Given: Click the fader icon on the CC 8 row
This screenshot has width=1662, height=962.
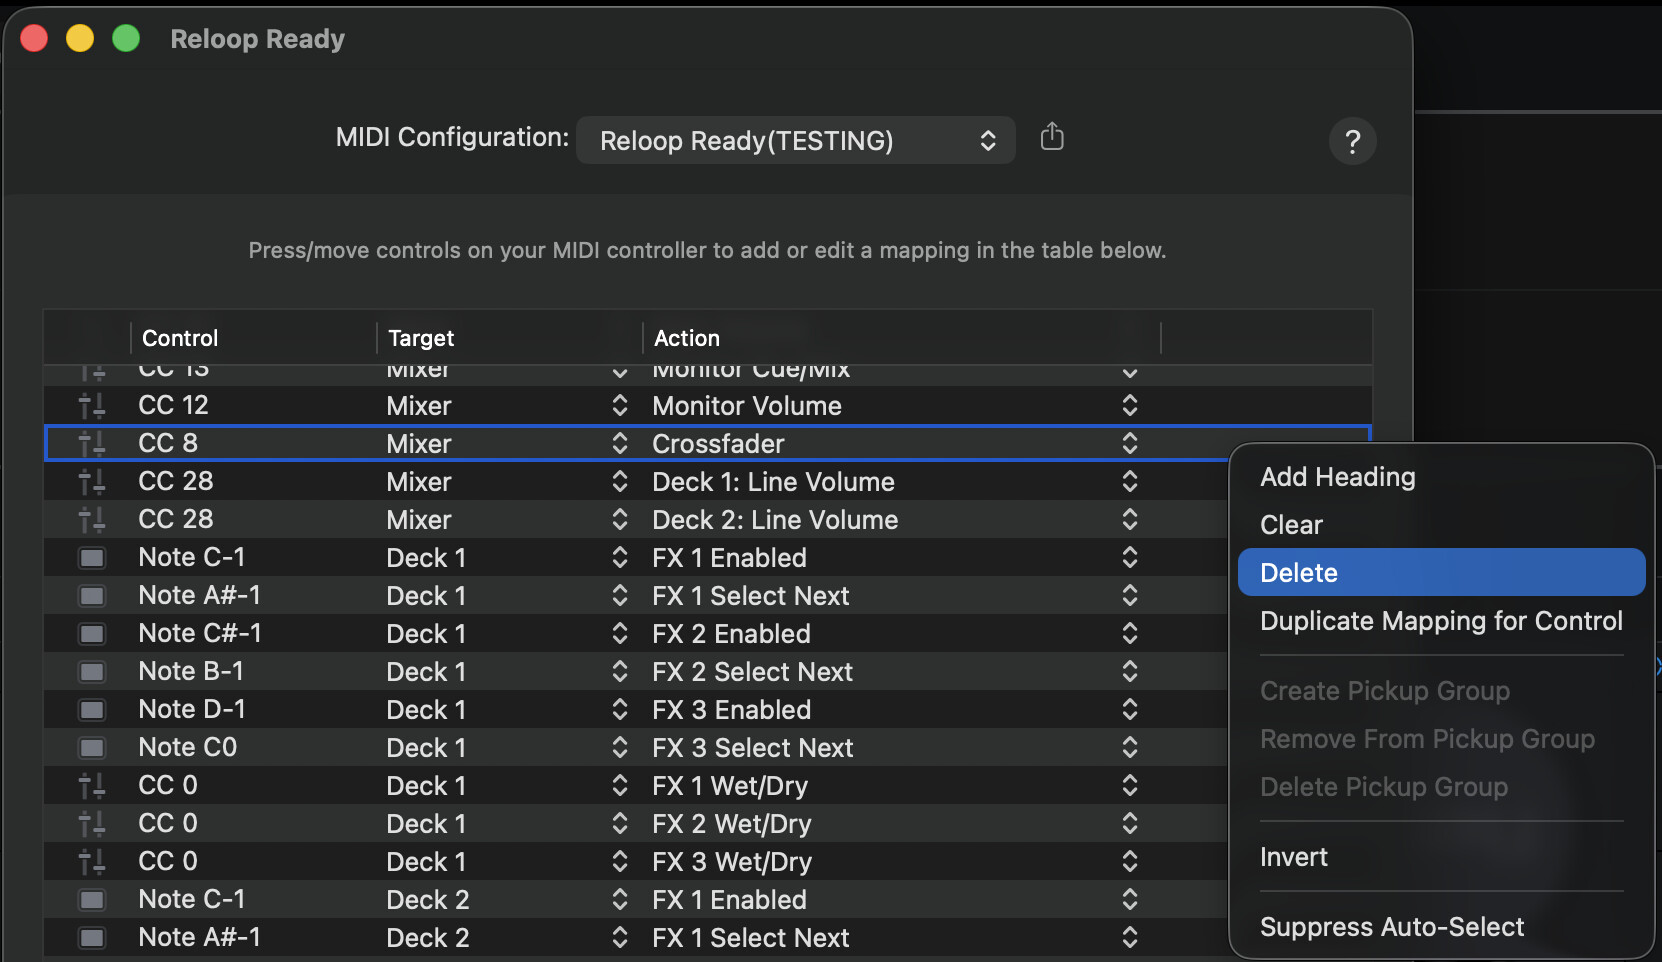Looking at the screenshot, I should (92, 444).
